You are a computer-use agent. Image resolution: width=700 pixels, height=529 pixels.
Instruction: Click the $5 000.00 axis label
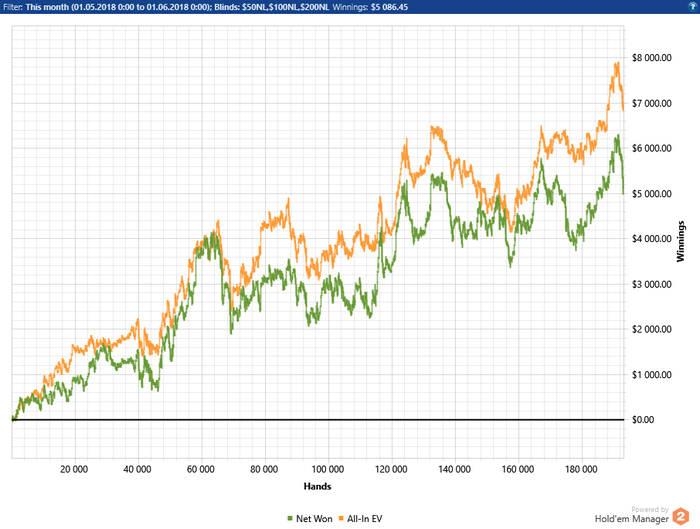(x=652, y=194)
